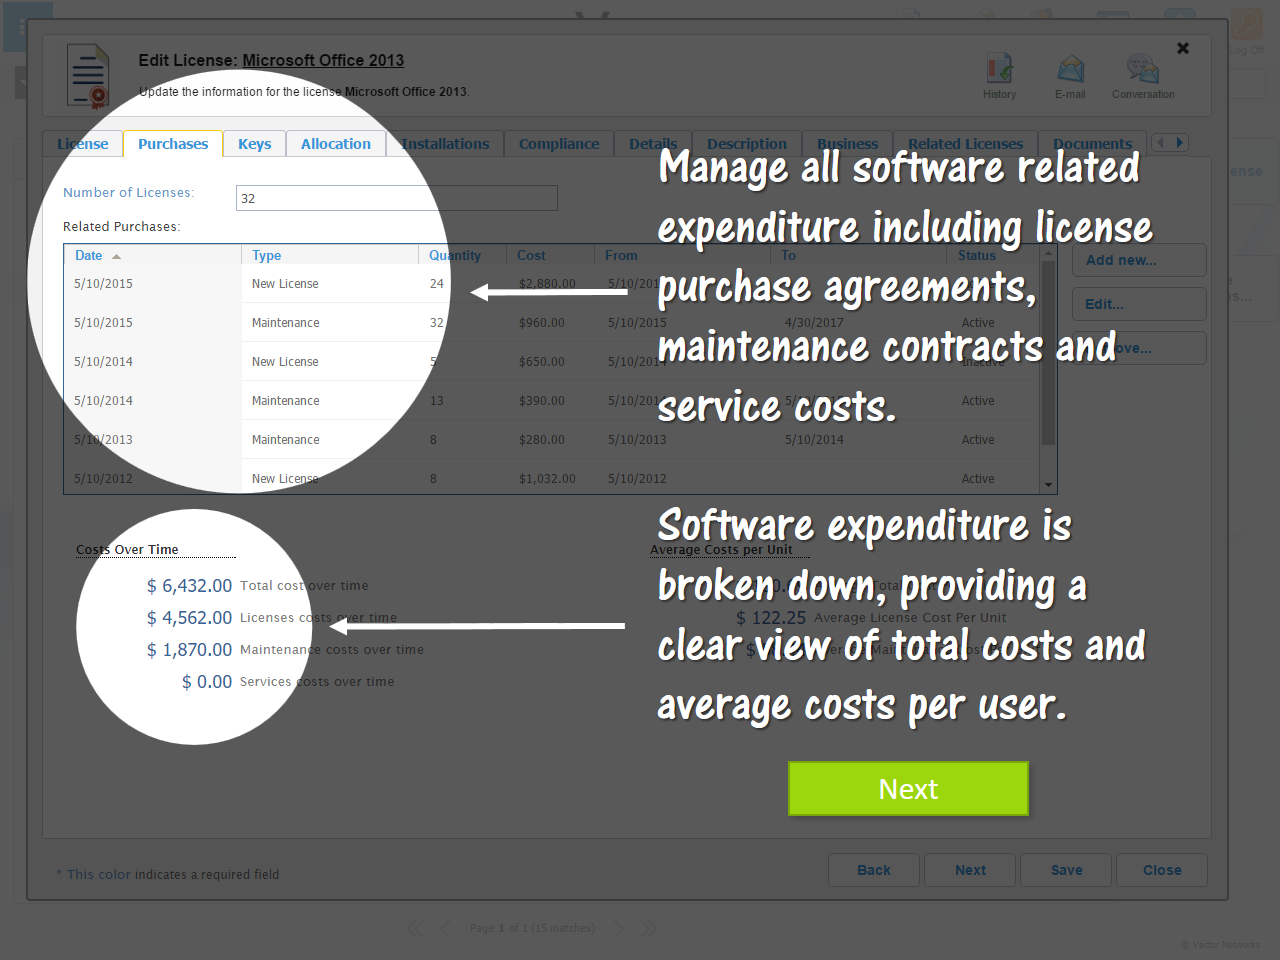The width and height of the screenshot is (1280, 960).
Task: Open the Keys tab
Action: pos(255,144)
